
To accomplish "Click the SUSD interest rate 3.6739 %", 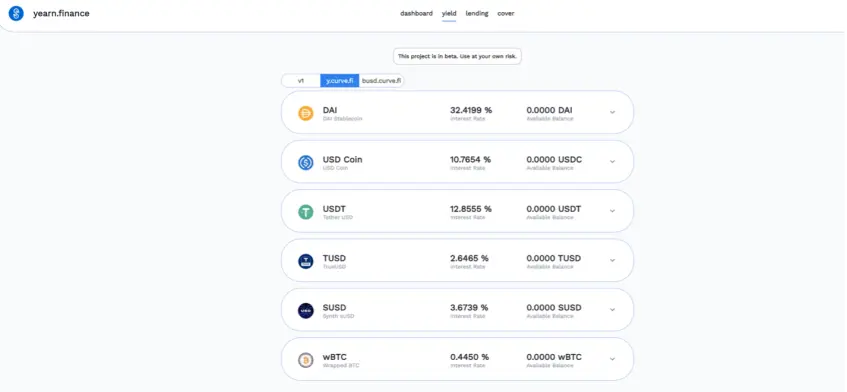I will tap(469, 308).
